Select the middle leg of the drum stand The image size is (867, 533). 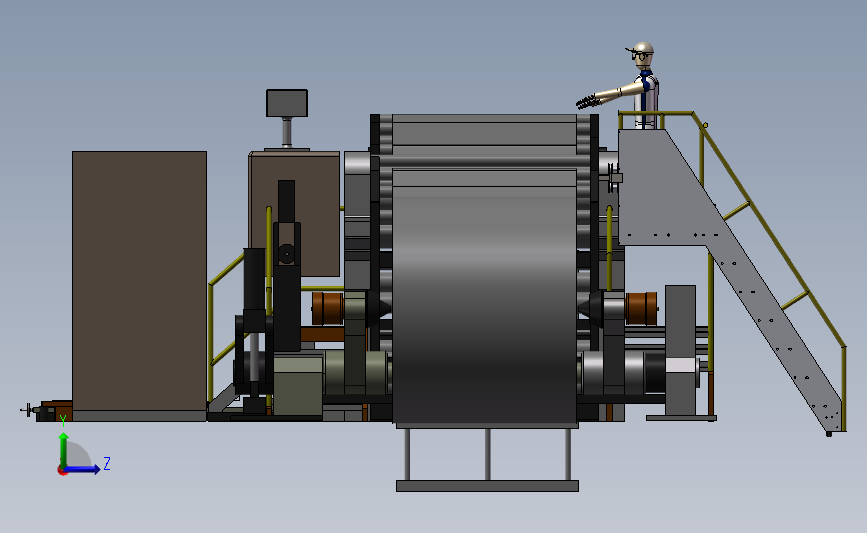pos(487,454)
